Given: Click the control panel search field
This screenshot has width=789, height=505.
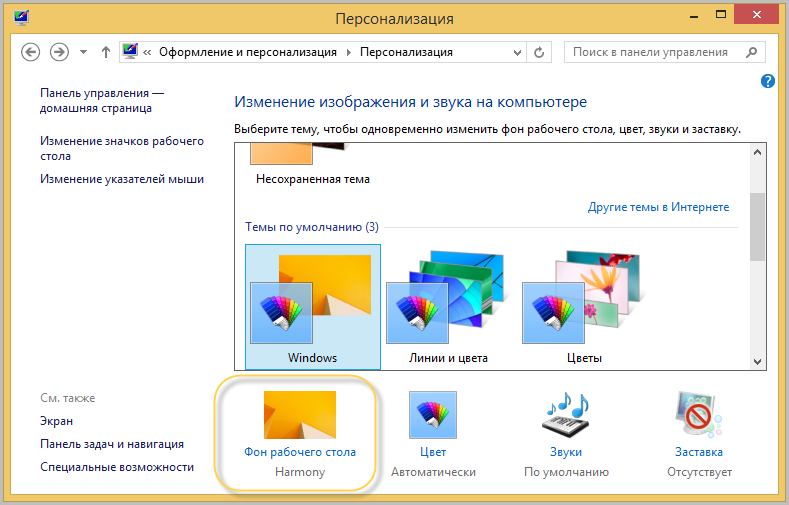Looking at the screenshot, I should click(655, 52).
